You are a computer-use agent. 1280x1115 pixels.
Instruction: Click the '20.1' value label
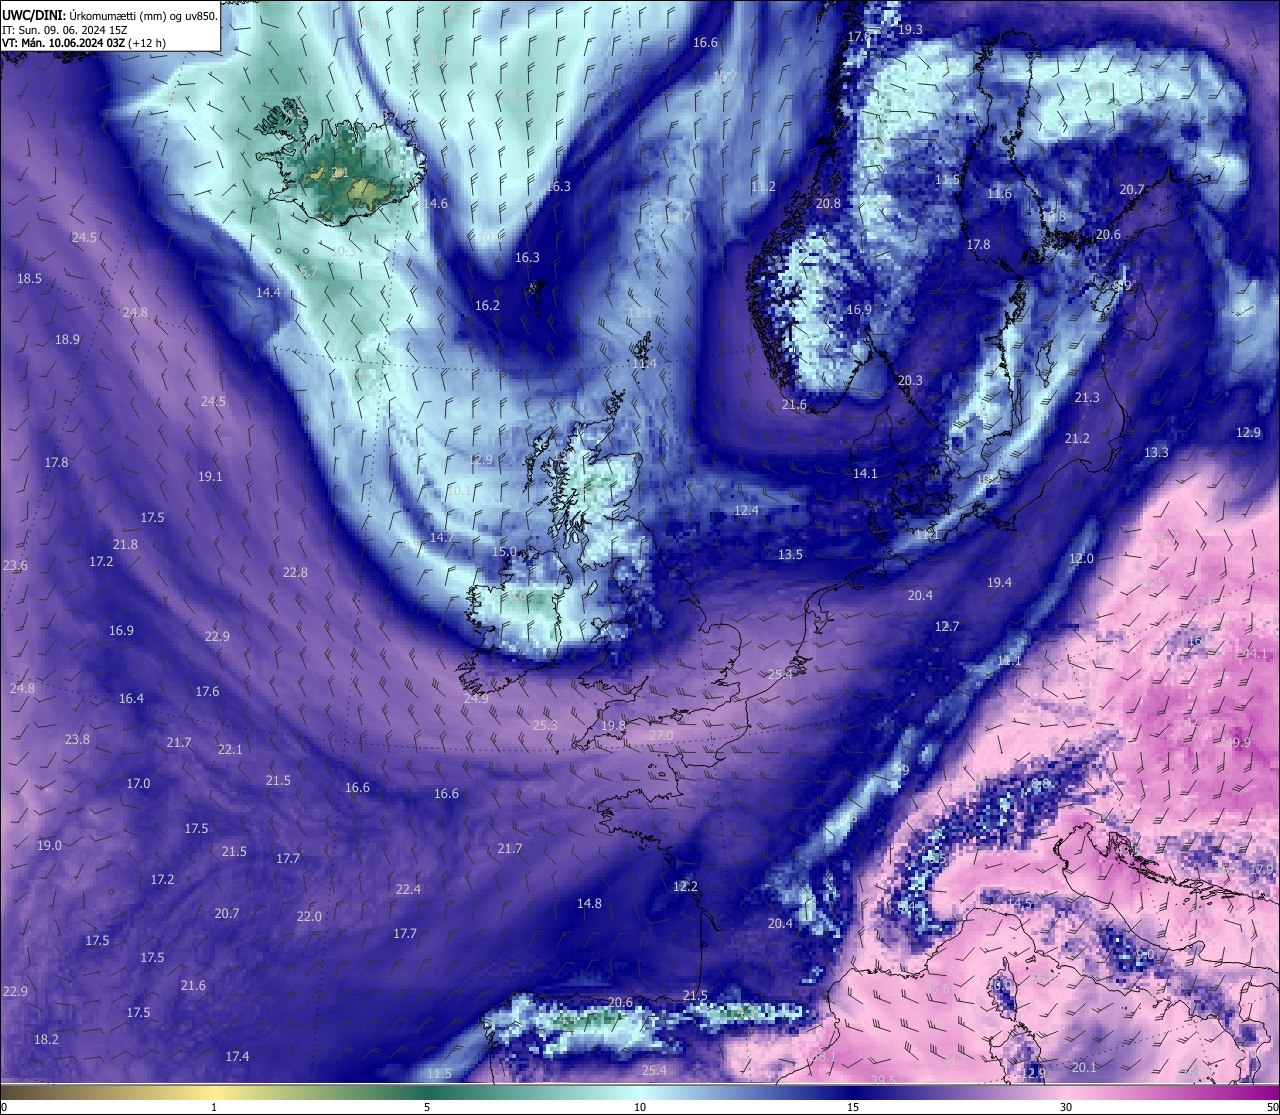[x=1084, y=1067]
